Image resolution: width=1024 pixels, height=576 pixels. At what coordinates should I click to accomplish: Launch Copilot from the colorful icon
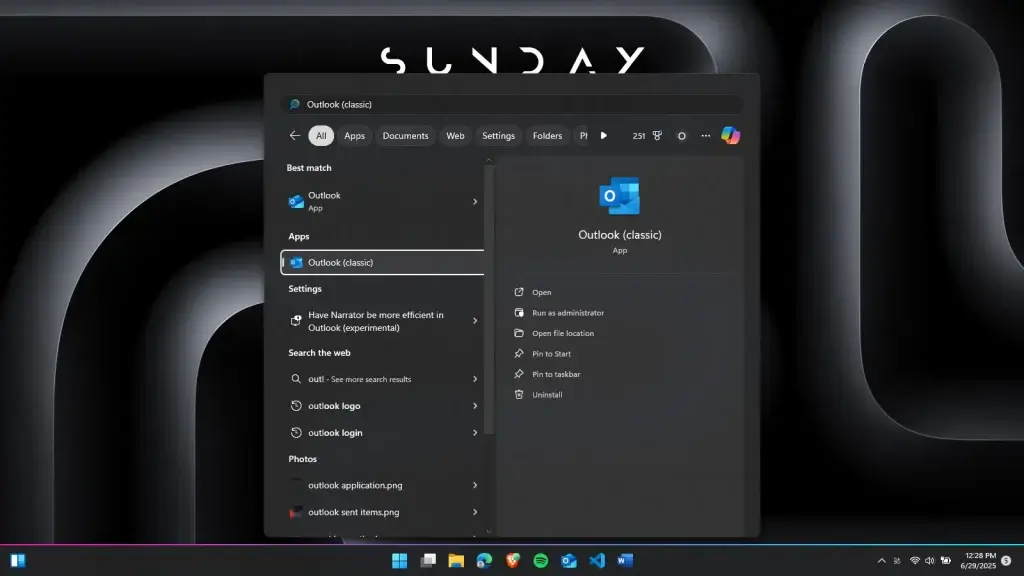point(730,135)
